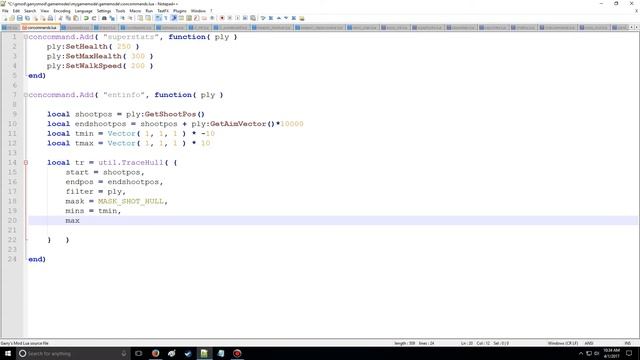The height and width of the screenshot is (360, 640).
Task: Select the concommands.lua tab
Action: (40, 27)
